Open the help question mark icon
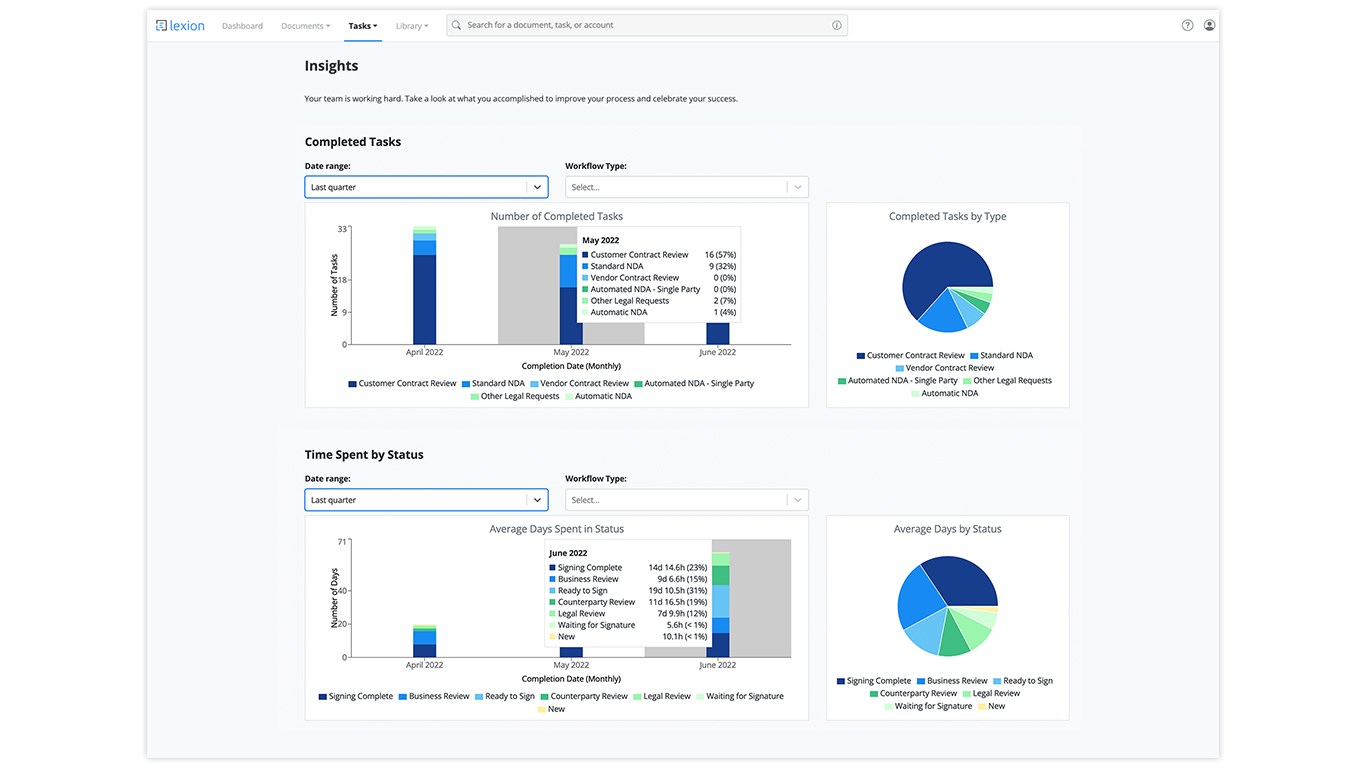 pyautogui.click(x=1187, y=25)
